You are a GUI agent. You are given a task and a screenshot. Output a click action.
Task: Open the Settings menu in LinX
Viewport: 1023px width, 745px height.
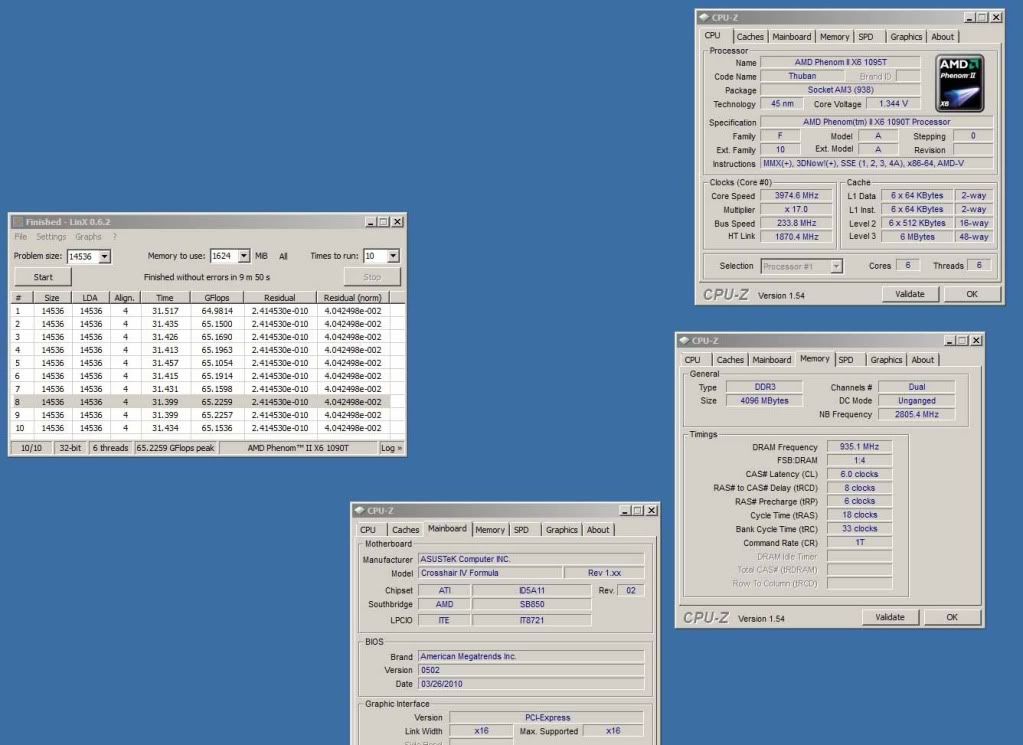(x=51, y=237)
